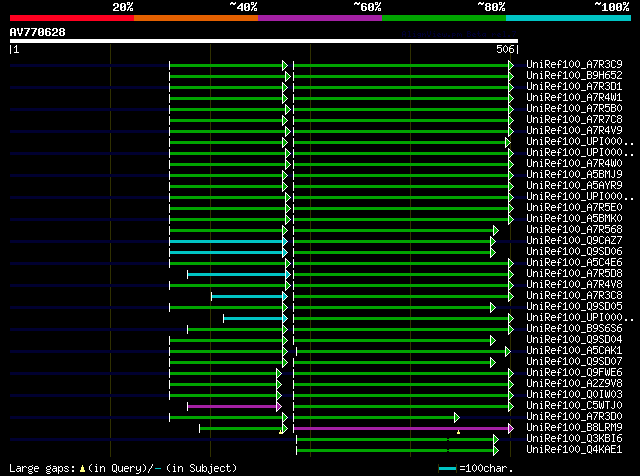Select the UniRef100_Q9FWE6 hit
This screenshot has height=476, width=640.
click(574, 373)
